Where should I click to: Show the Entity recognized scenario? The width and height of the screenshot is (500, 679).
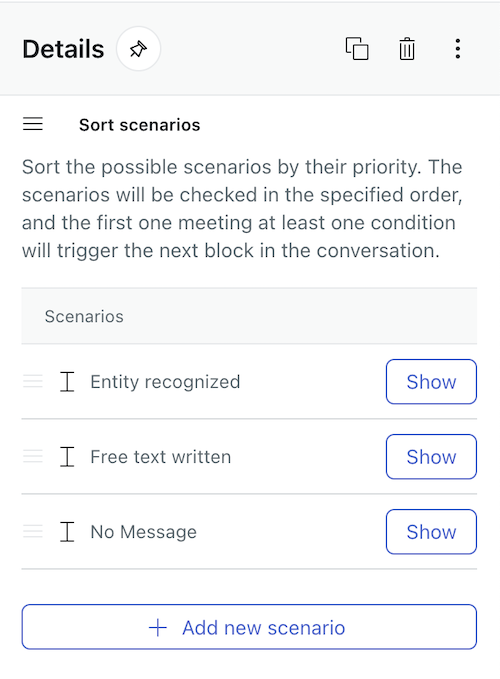coord(431,382)
